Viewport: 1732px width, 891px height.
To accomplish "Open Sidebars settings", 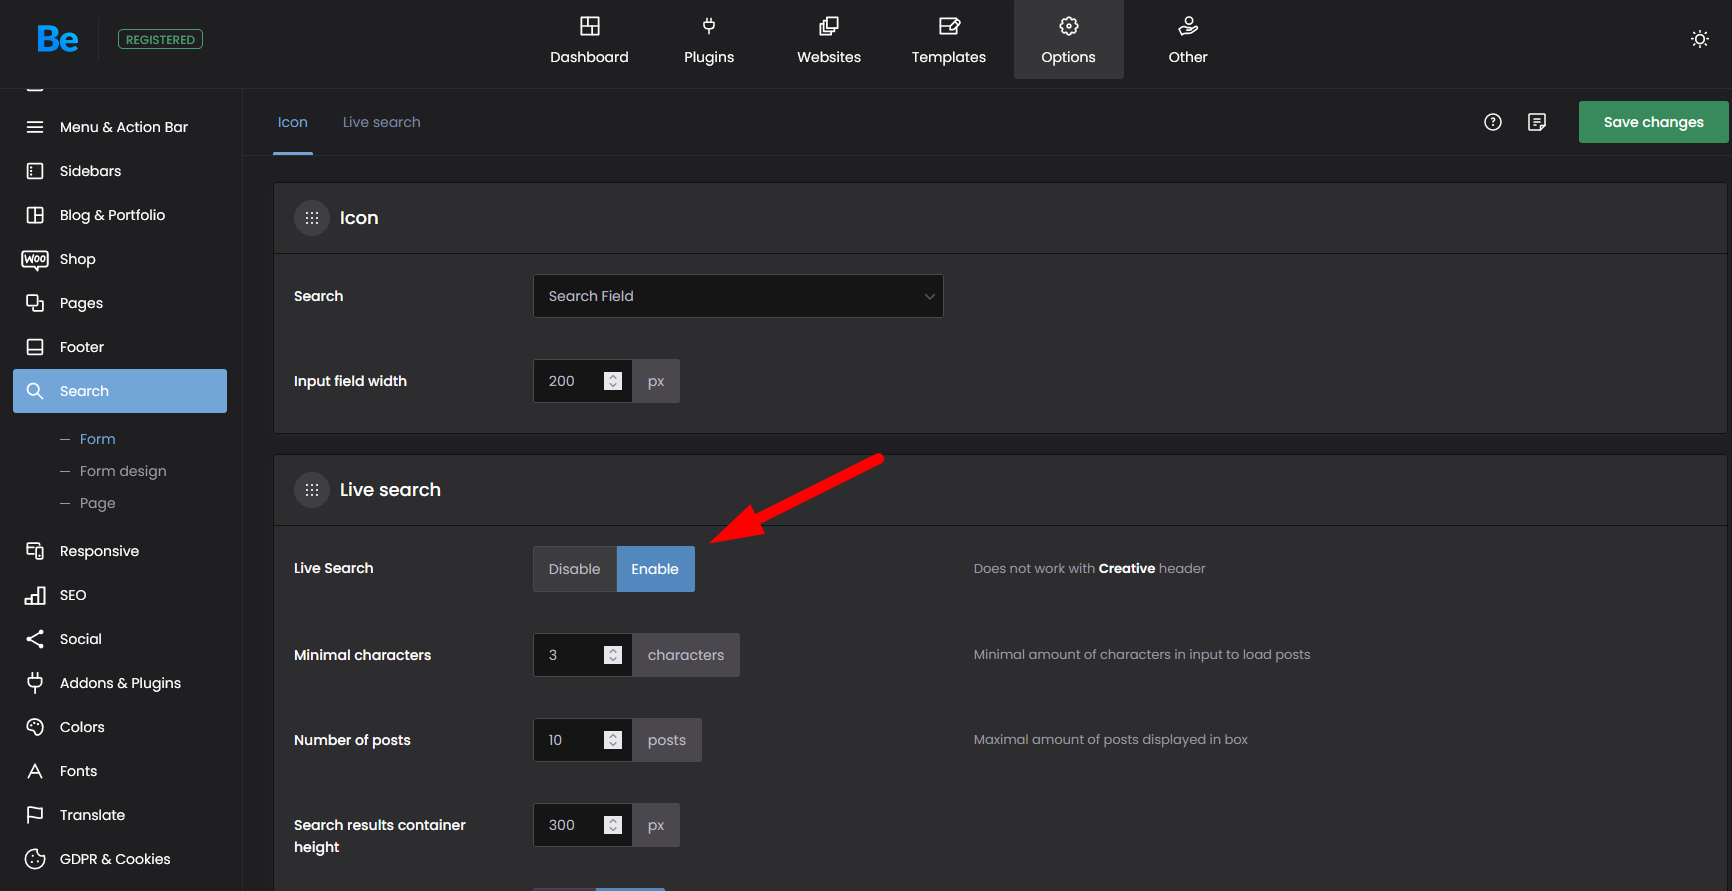I will [120, 171].
